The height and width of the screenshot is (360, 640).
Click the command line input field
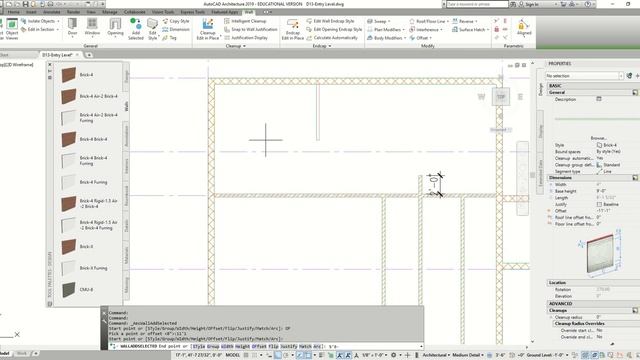[266, 346]
